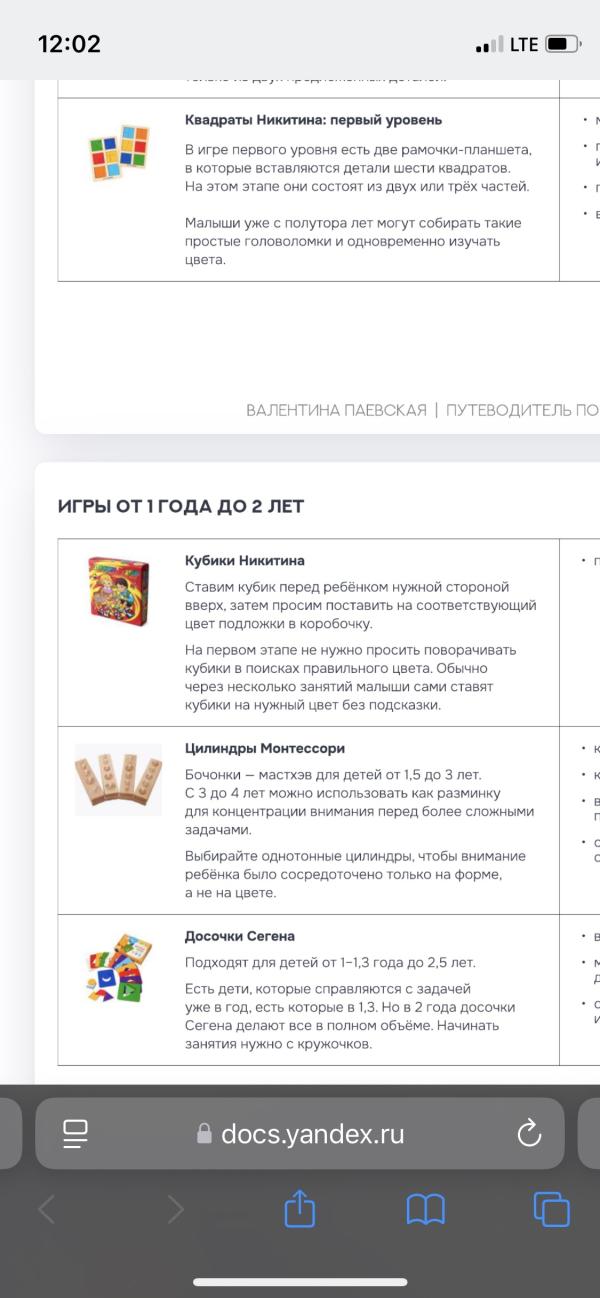Tap the clock showing 12:02
The image size is (600, 1298).
[69, 44]
